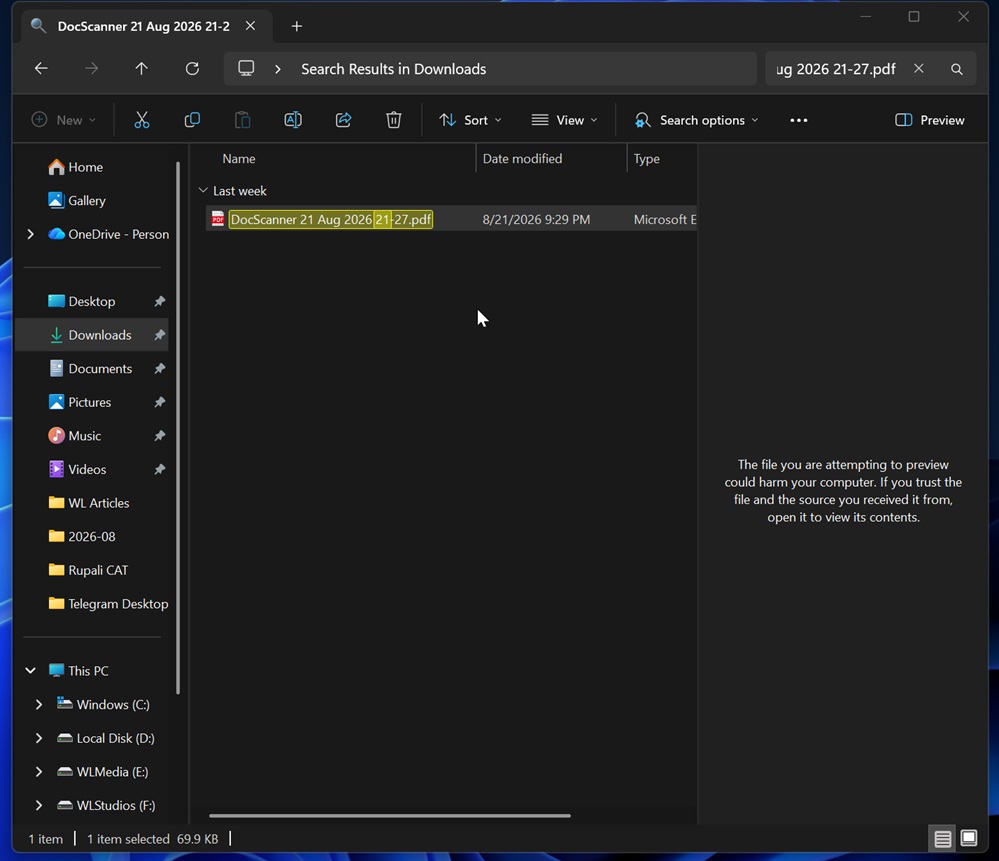Unpin Downloads from quick access

[x=160, y=335]
